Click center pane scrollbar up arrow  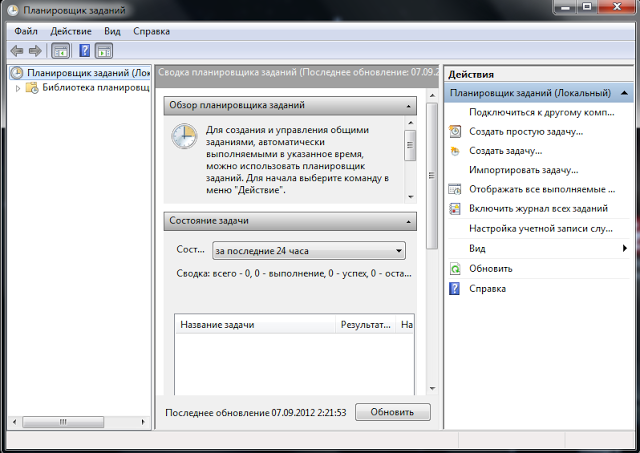432,95
